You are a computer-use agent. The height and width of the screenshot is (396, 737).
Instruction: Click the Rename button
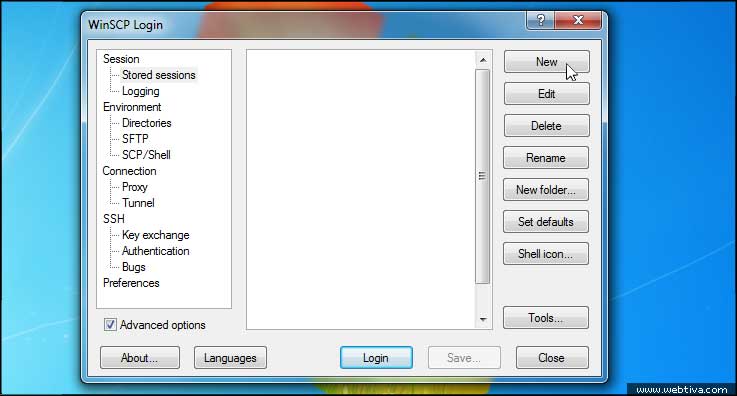[x=546, y=158]
